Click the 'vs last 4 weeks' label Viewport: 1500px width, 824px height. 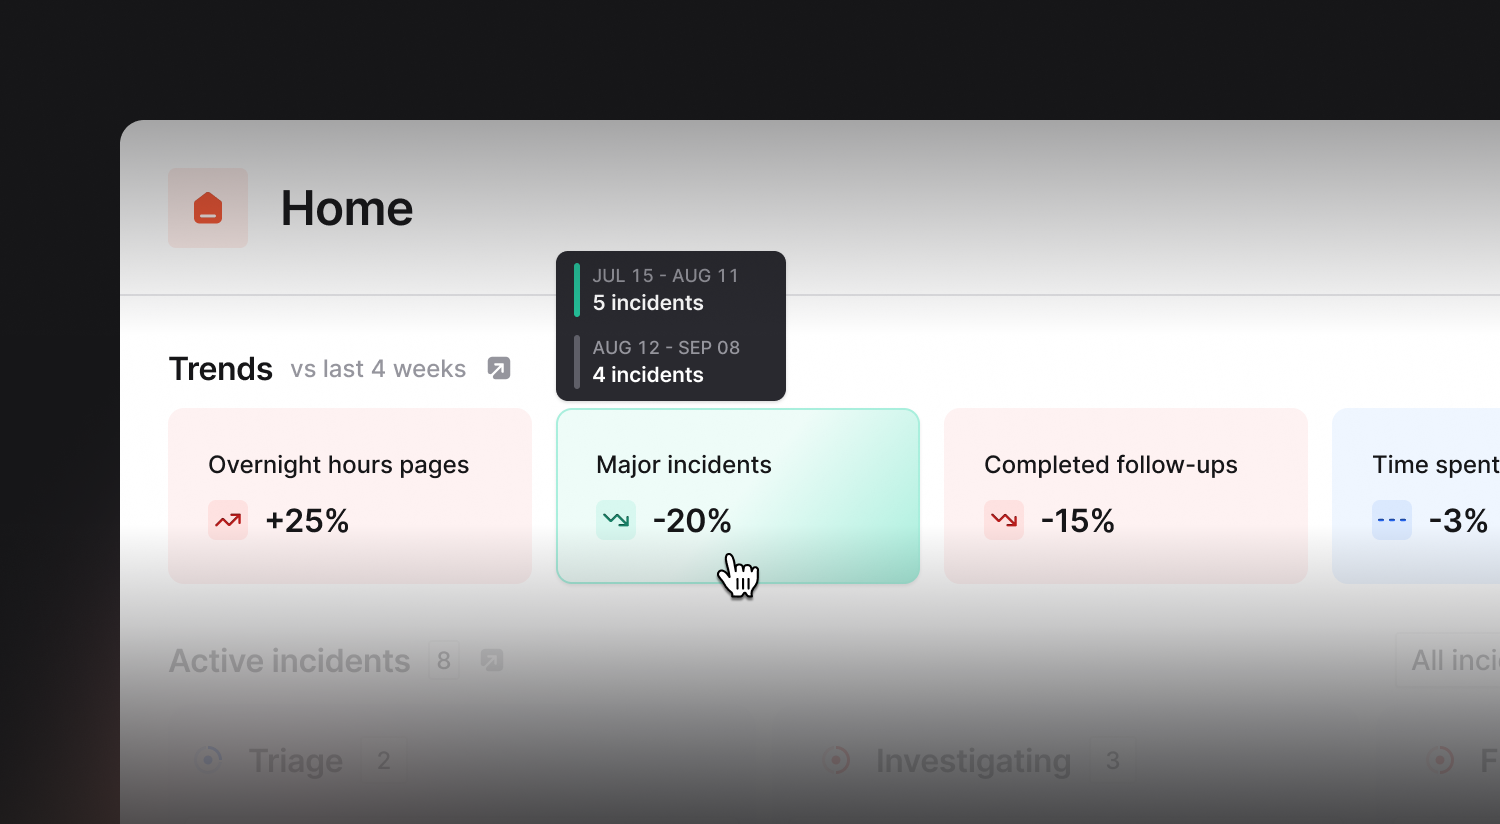pyautogui.click(x=378, y=369)
